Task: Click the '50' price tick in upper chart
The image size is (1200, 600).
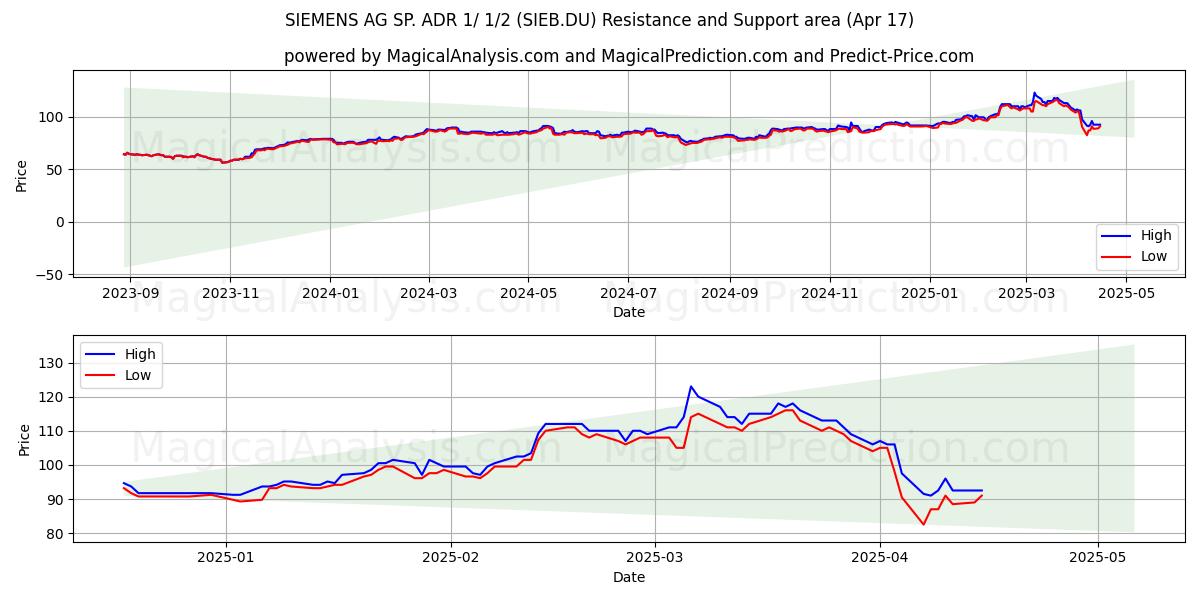Action: [58, 170]
